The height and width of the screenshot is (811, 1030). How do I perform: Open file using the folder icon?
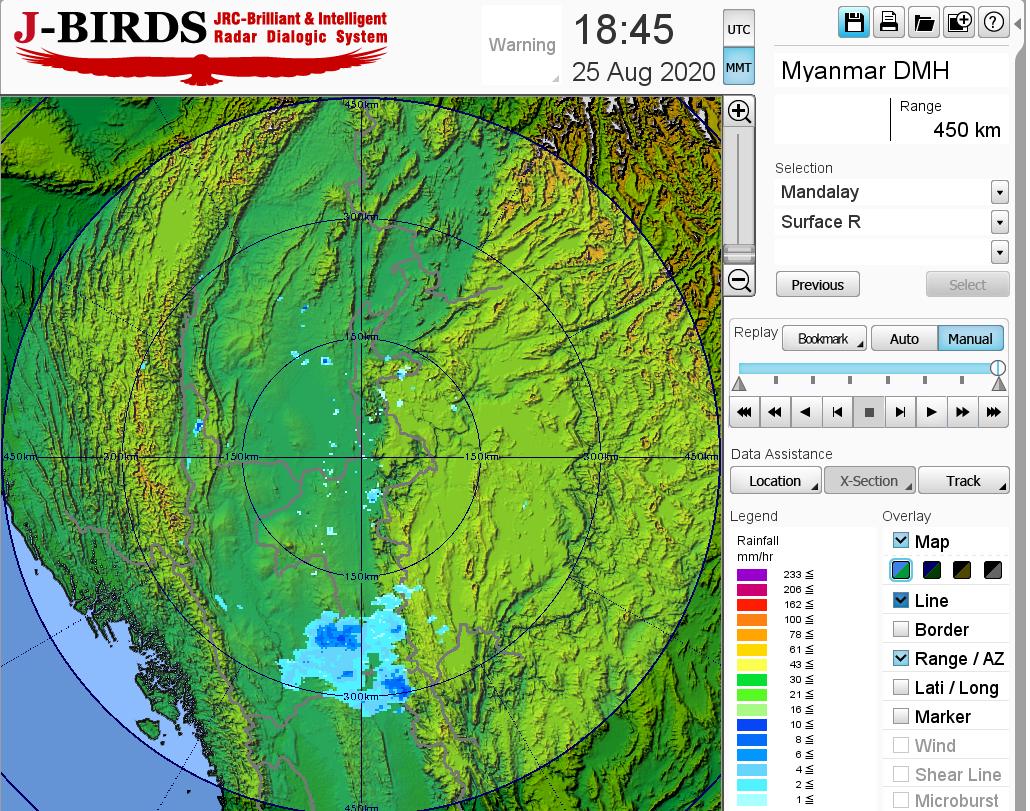coord(923,23)
